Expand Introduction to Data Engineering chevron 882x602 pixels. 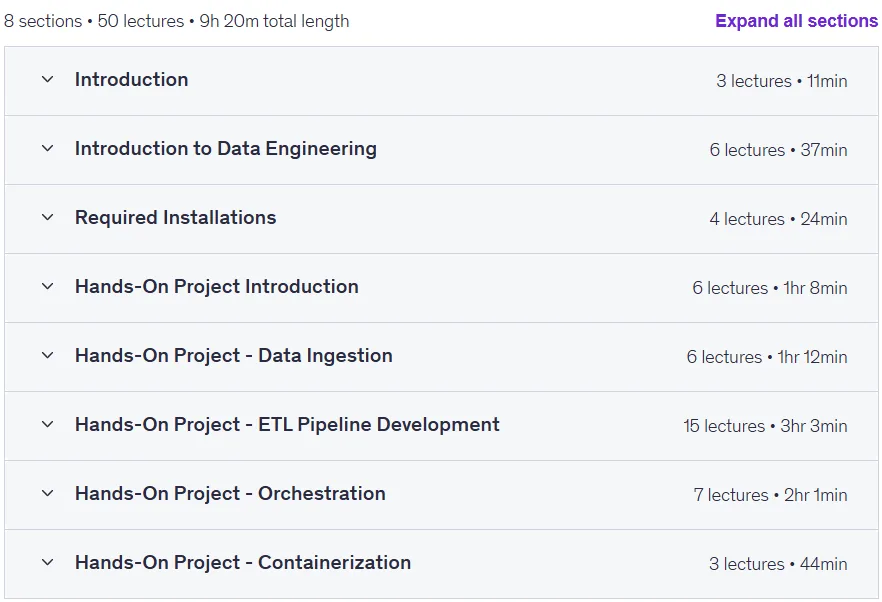tap(48, 149)
